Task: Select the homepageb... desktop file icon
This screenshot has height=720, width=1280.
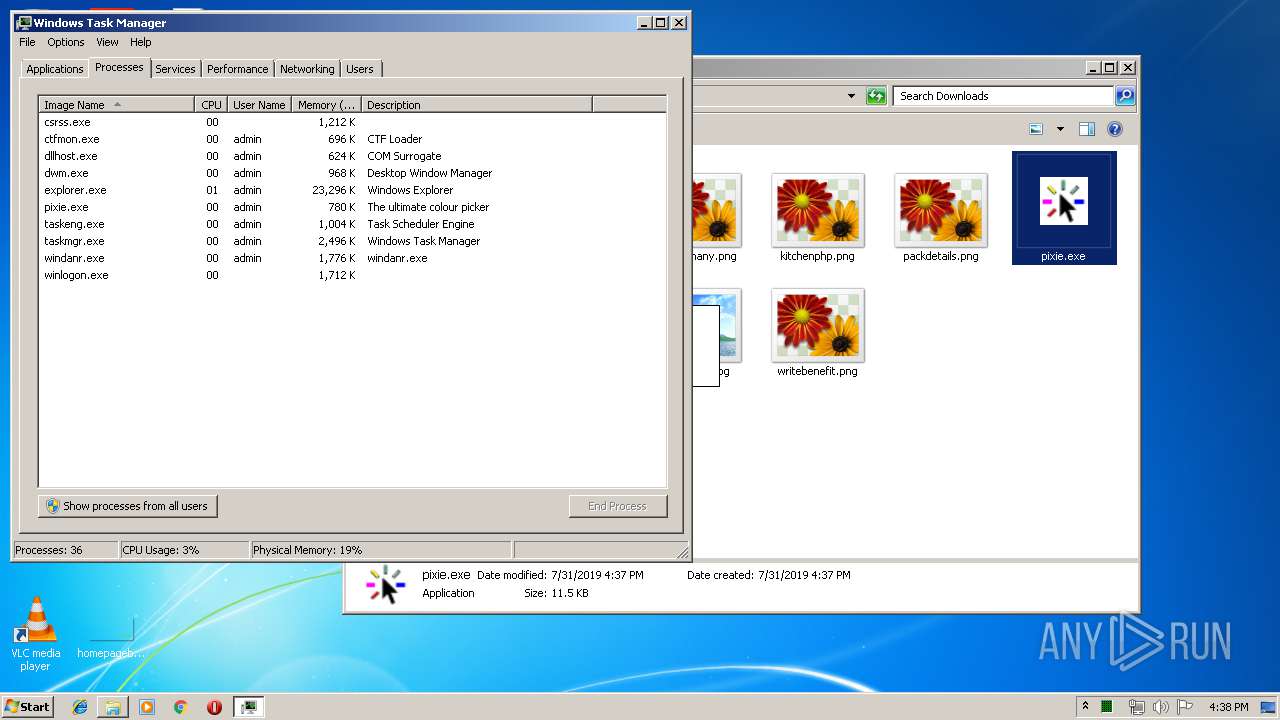Action: [x=111, y=637]
